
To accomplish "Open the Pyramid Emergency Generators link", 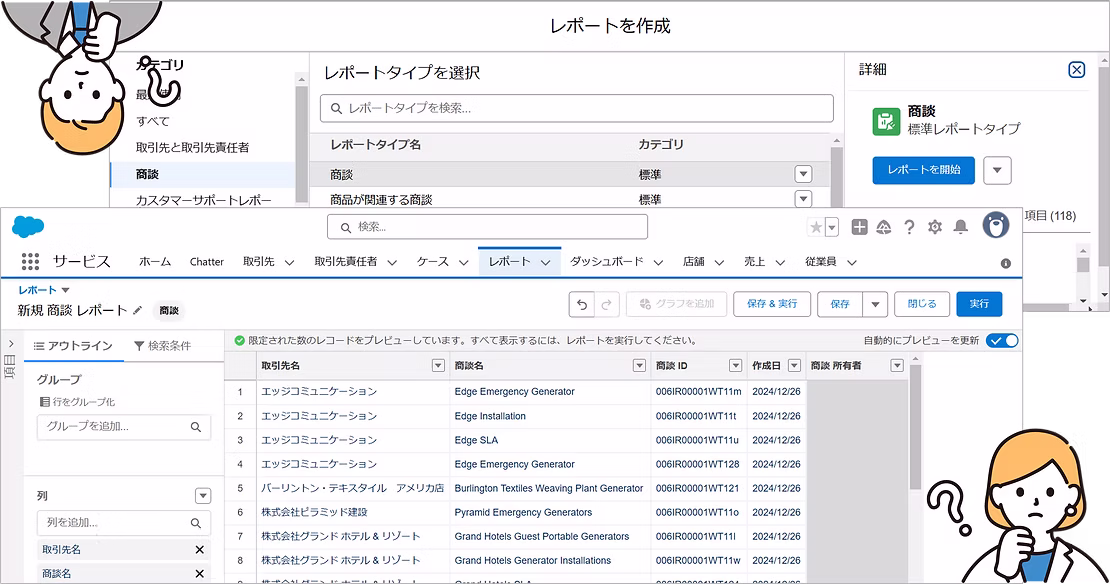I will tap(523, 513).
